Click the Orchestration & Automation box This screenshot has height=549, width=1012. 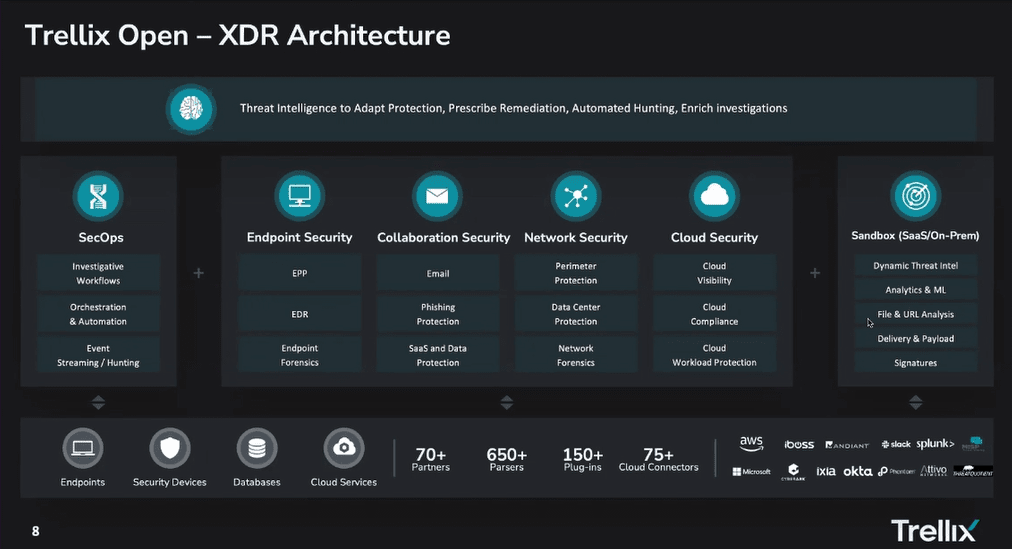(x=98, y=314)
